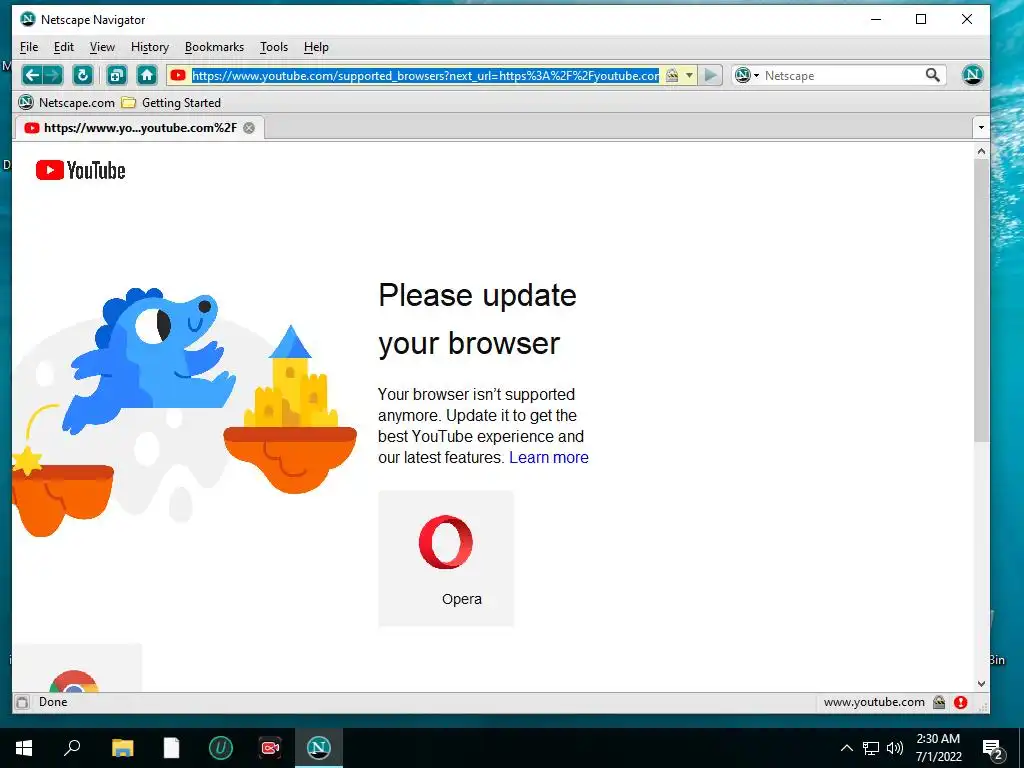Click the security icon inside address bar
The height and width of the screenshot is (768, 1024).
coord(671,76)
